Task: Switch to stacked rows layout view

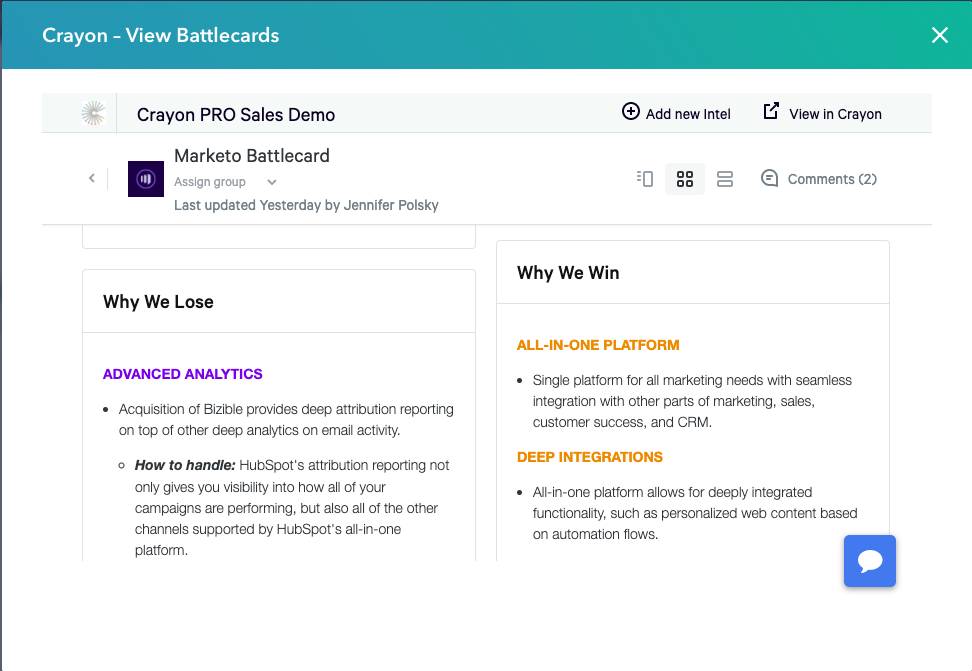Action: pos(725,179)
